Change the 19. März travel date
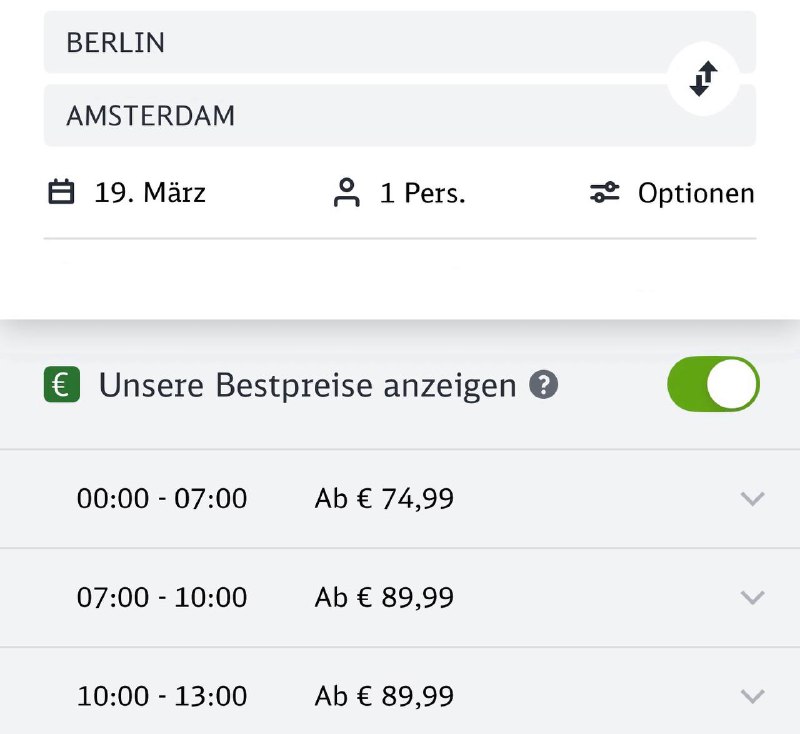The height and width of the screenshot is (734, 800). (x=150, y=192)
